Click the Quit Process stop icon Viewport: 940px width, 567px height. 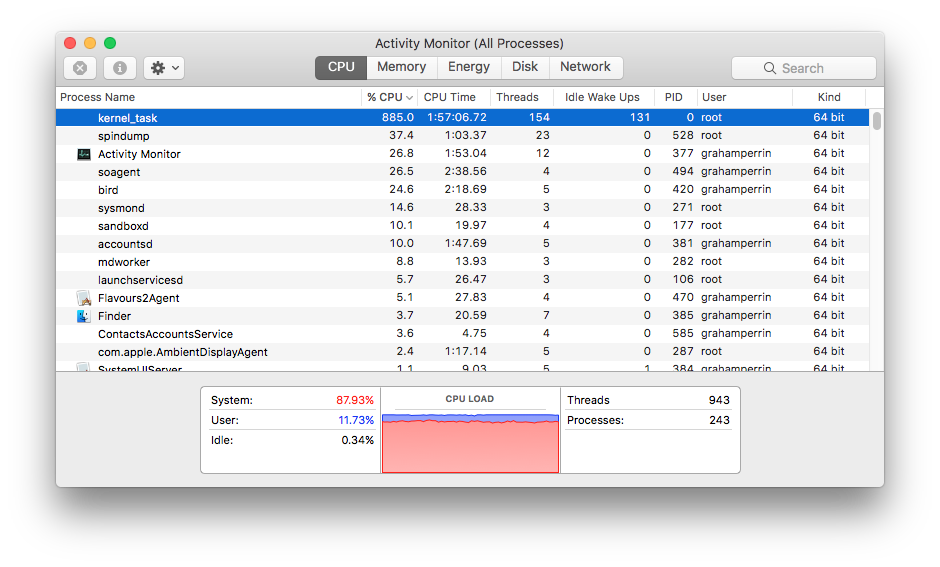[80, 68]
